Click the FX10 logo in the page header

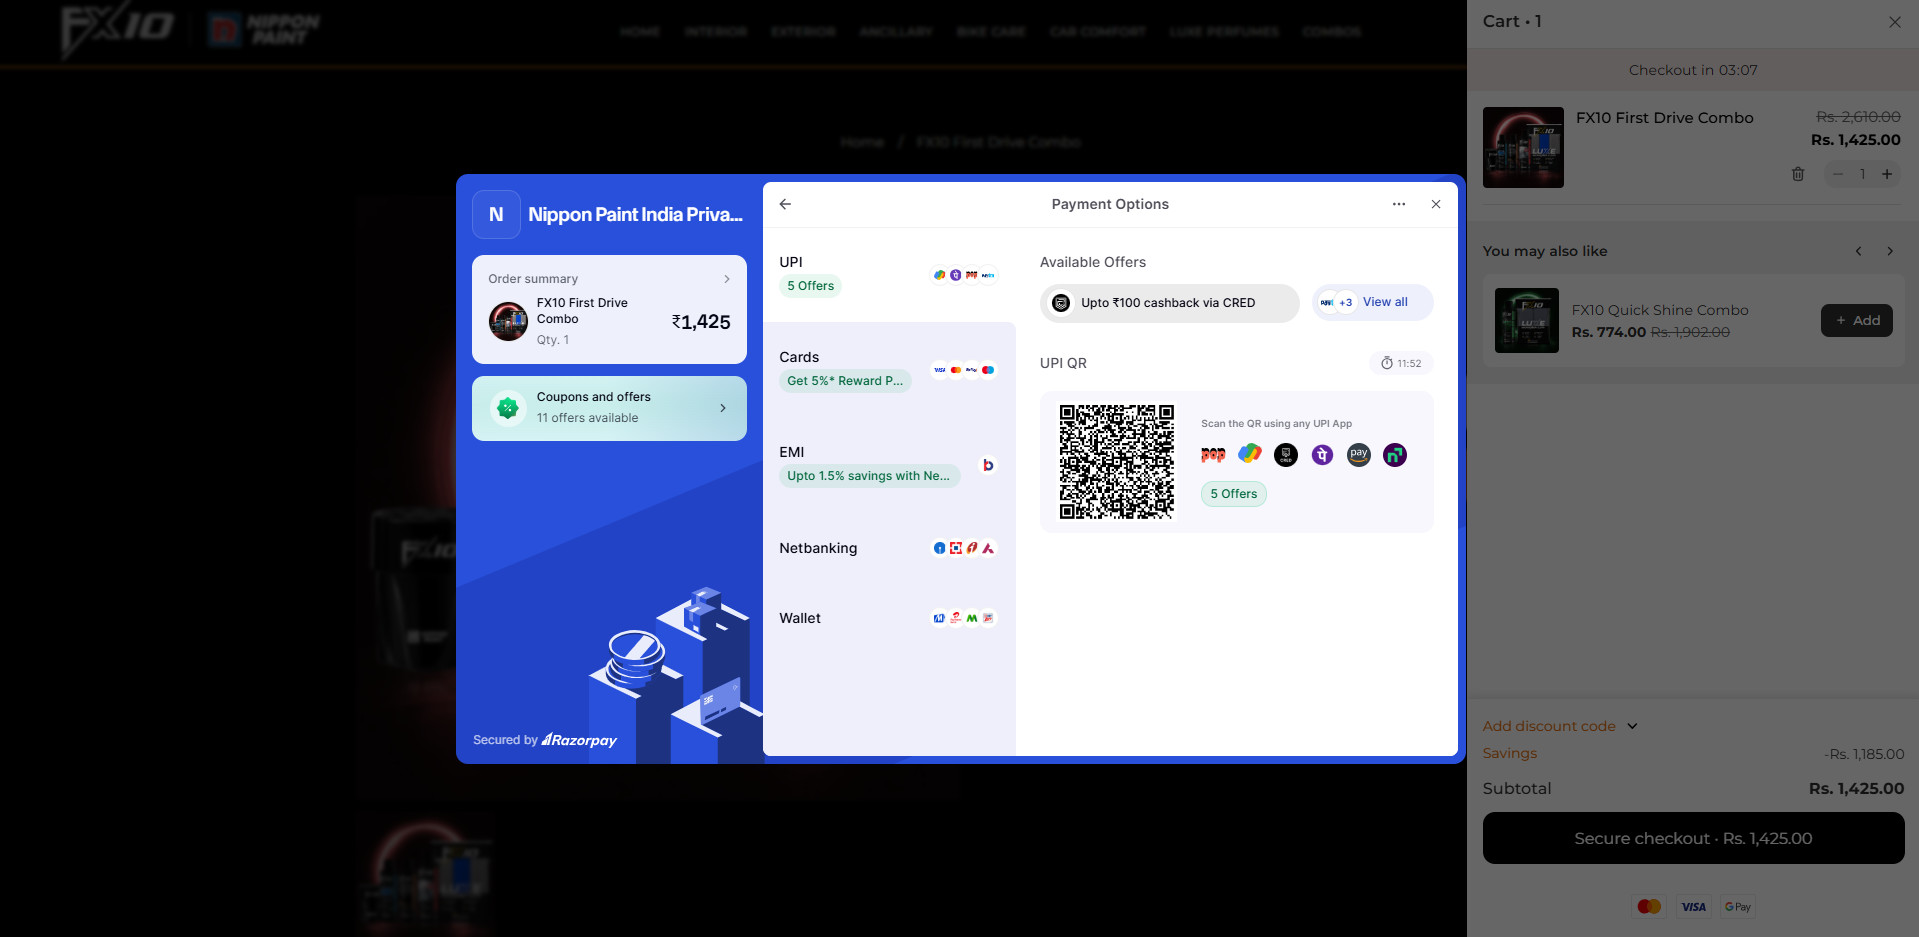[117, 30]
